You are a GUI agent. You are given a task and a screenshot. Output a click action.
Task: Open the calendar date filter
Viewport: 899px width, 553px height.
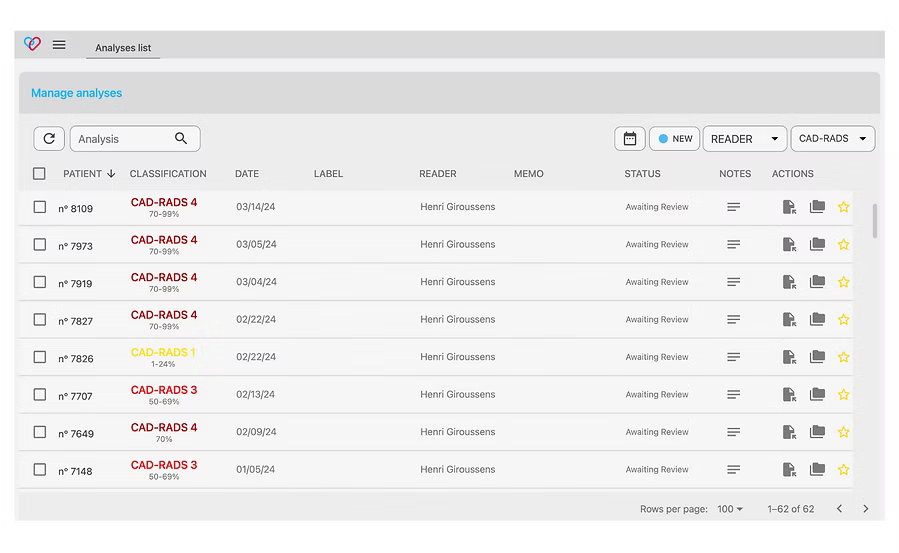[x=630, y=139]
